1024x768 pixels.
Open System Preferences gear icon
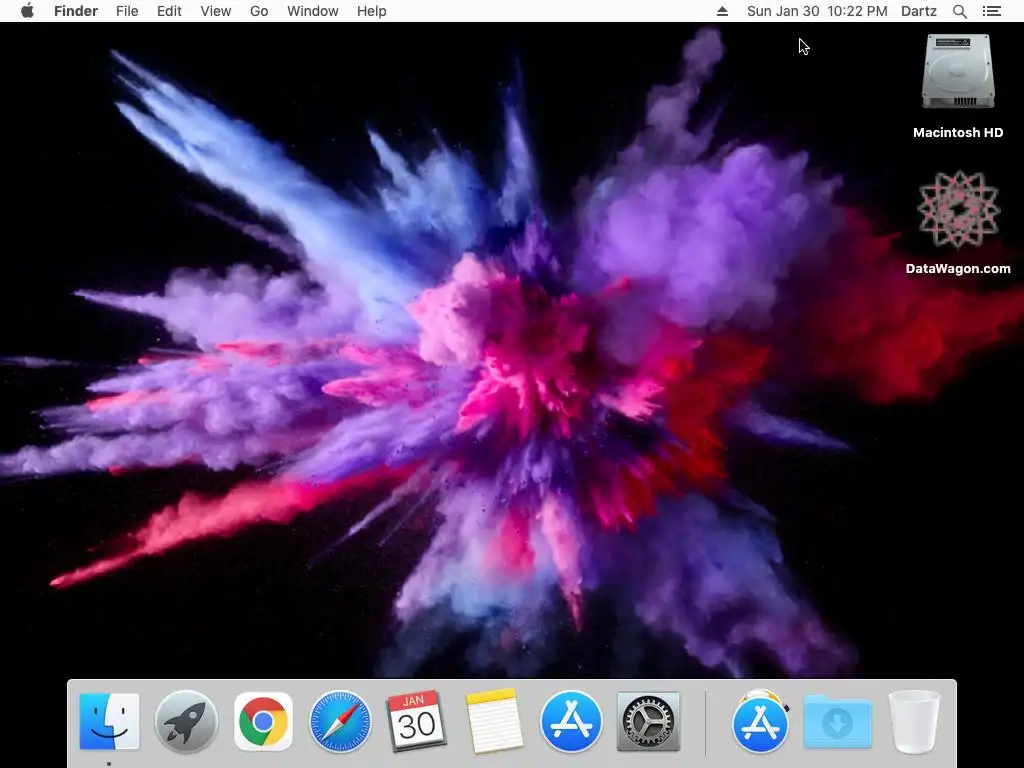648,722
